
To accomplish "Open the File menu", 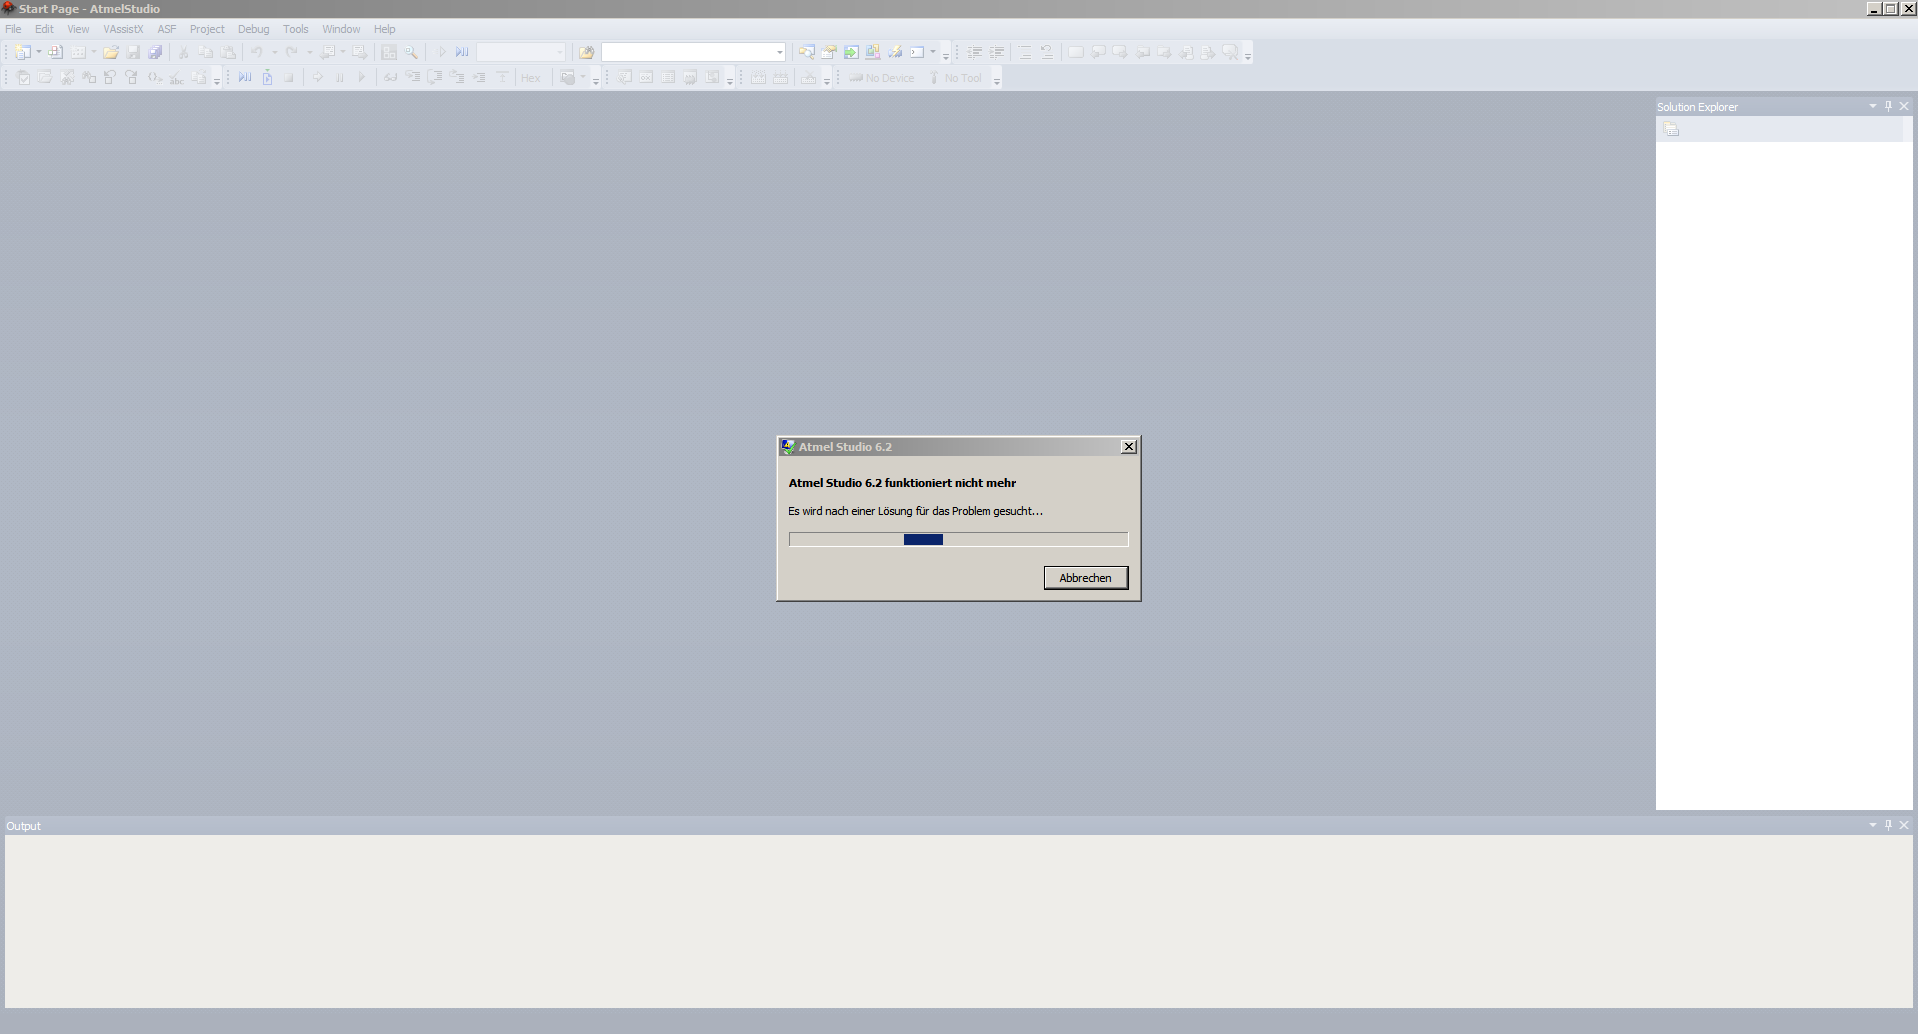I will pyautogui.click(x=13, y=29).
